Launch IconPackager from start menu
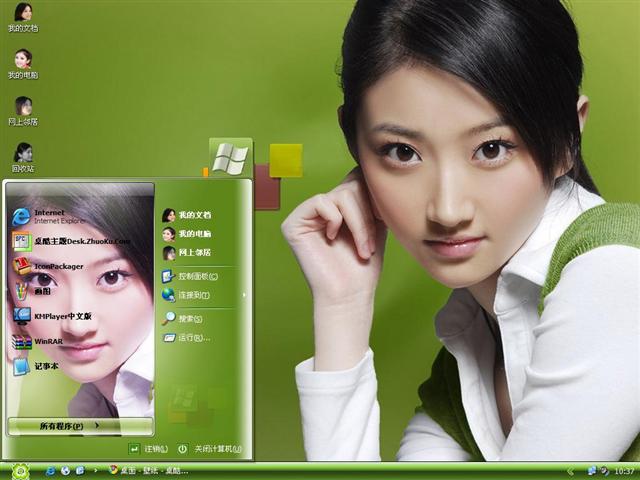This screenshot has height=480, width=640. [47, 266]
